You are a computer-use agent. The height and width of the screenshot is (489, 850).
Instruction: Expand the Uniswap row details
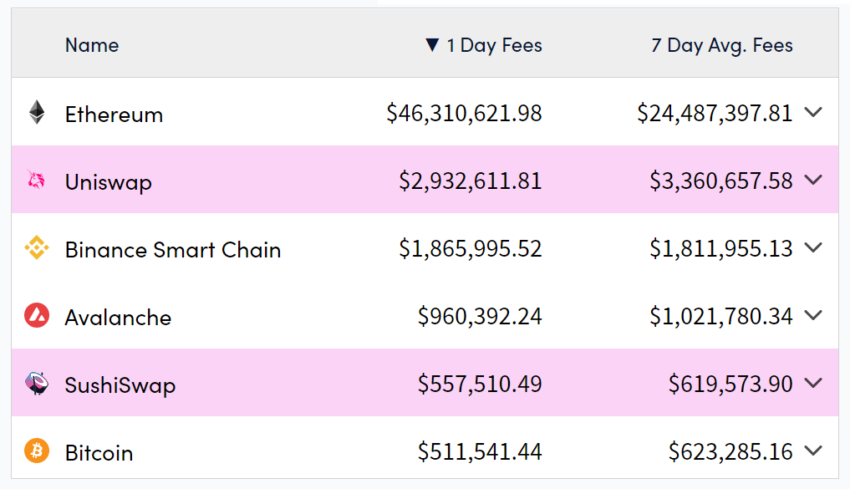point(813,181)
